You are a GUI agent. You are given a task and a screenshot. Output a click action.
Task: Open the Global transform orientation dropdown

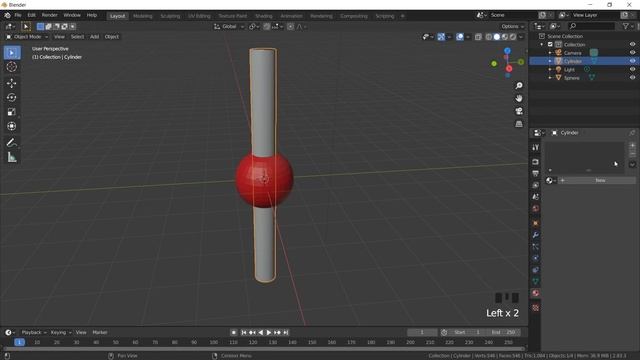point(229,27)
